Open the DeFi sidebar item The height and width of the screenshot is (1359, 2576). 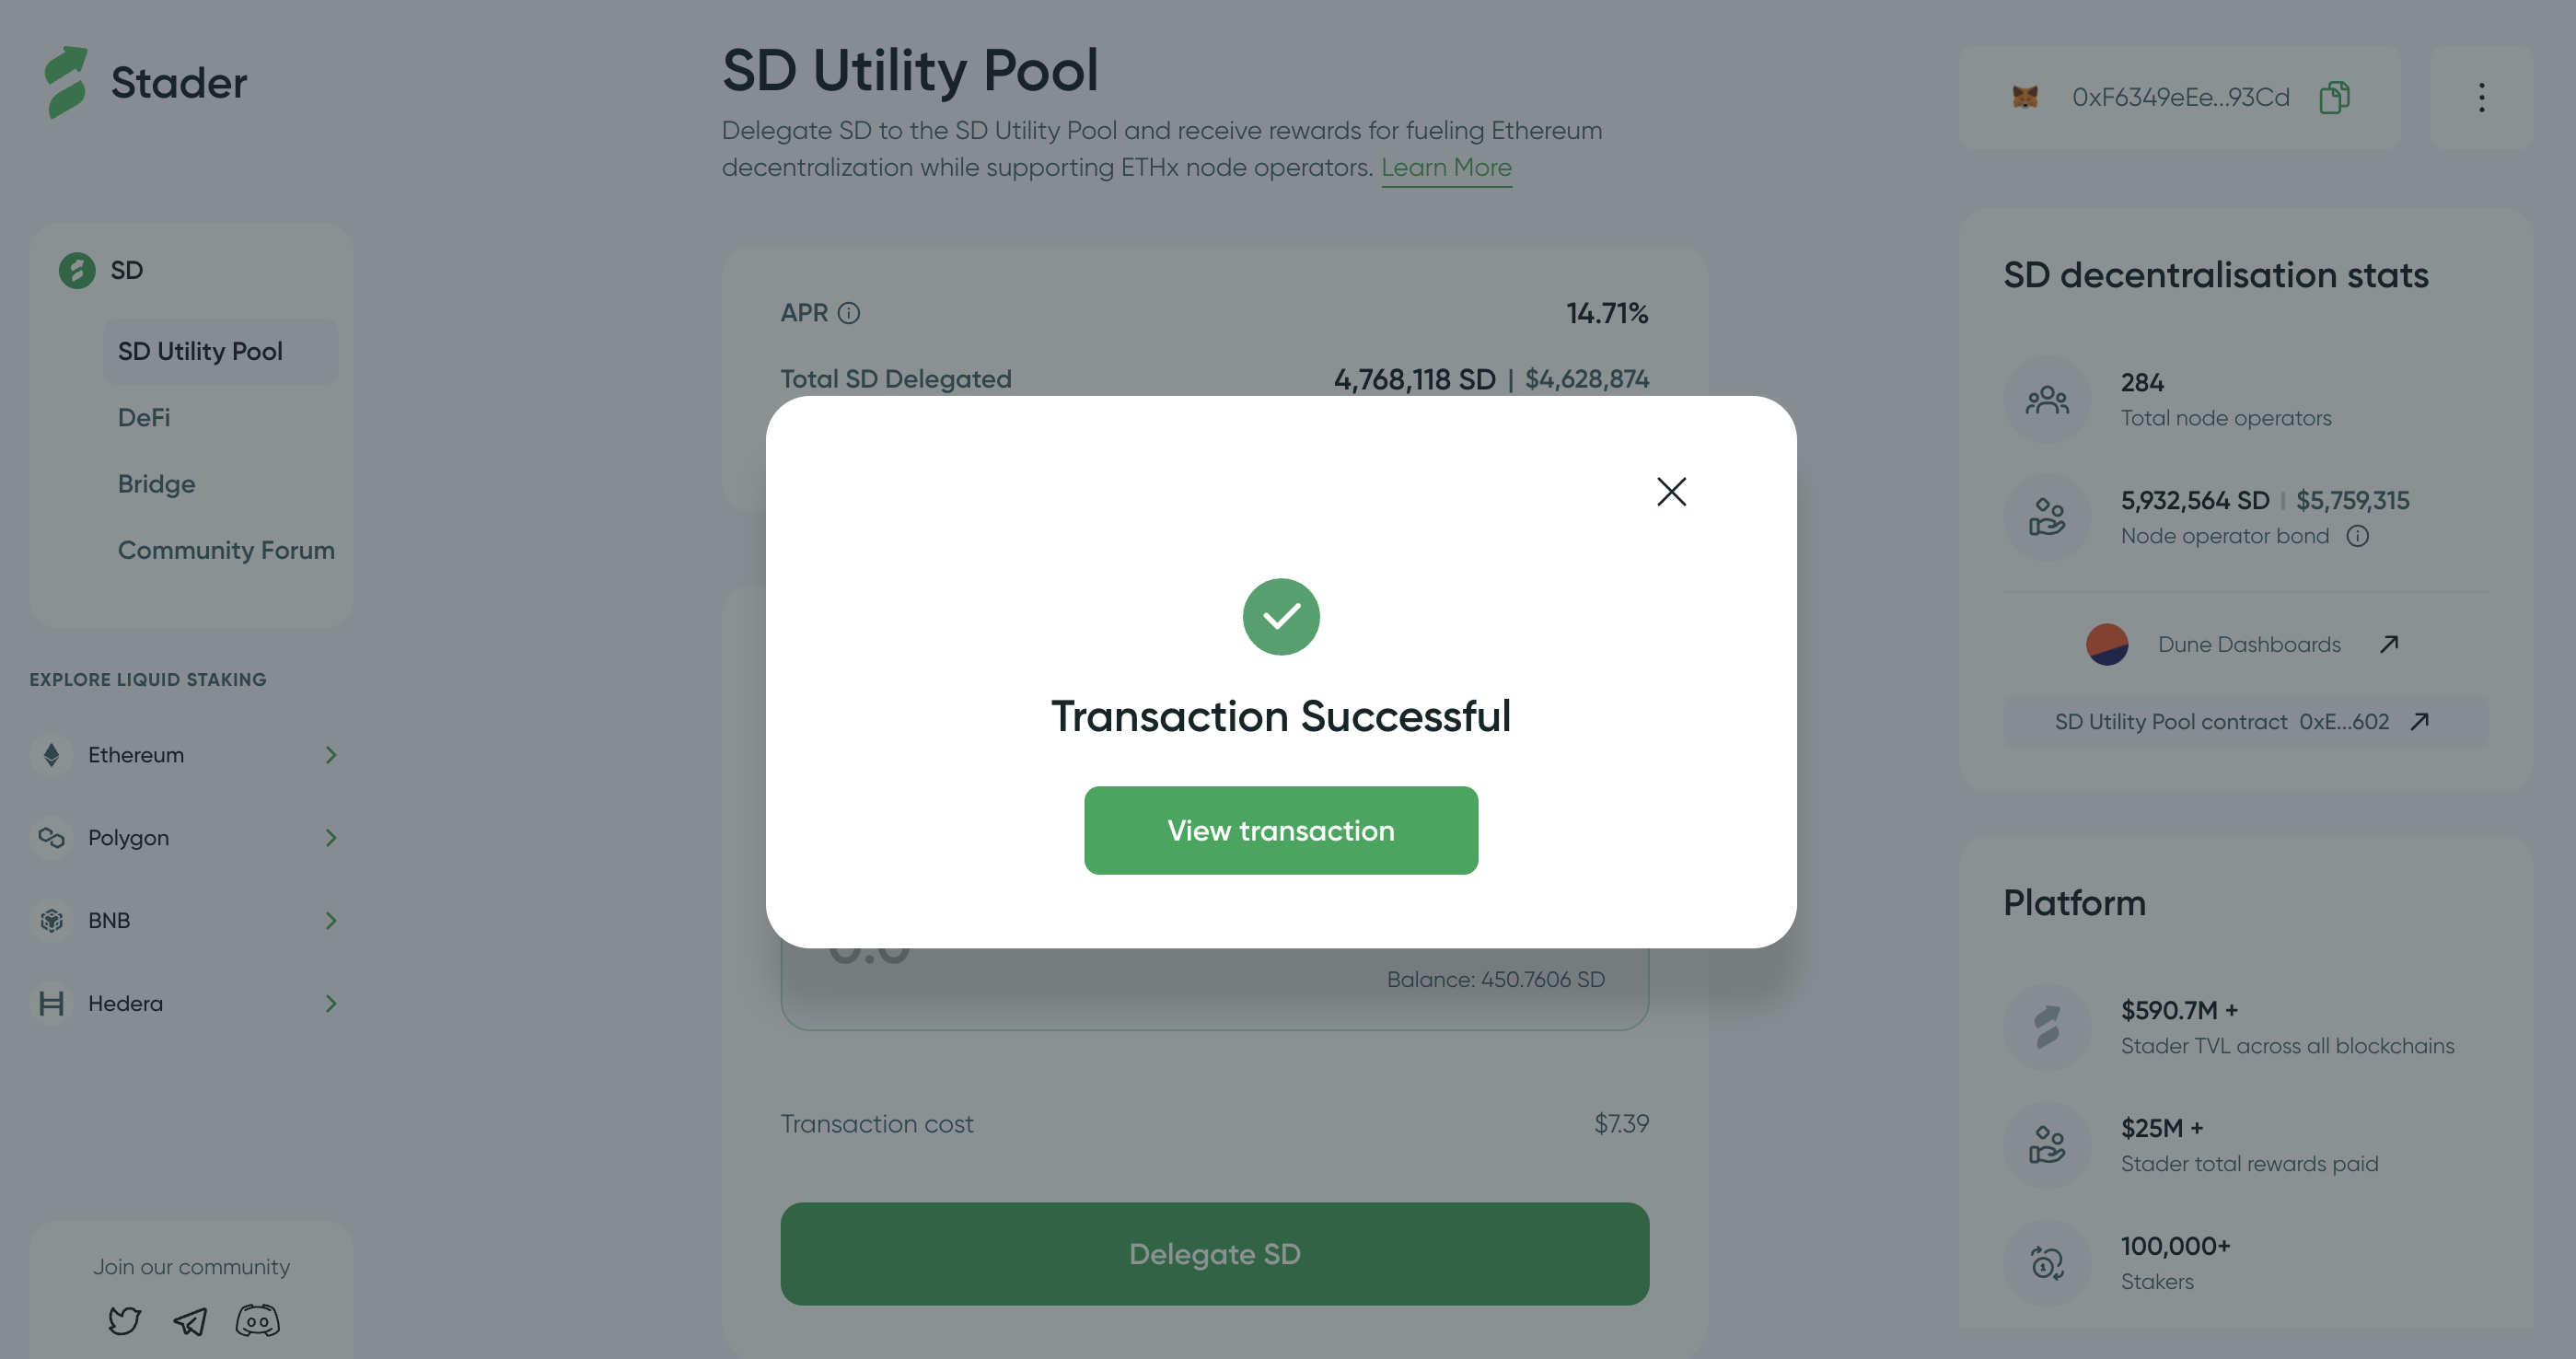(144, 417)
